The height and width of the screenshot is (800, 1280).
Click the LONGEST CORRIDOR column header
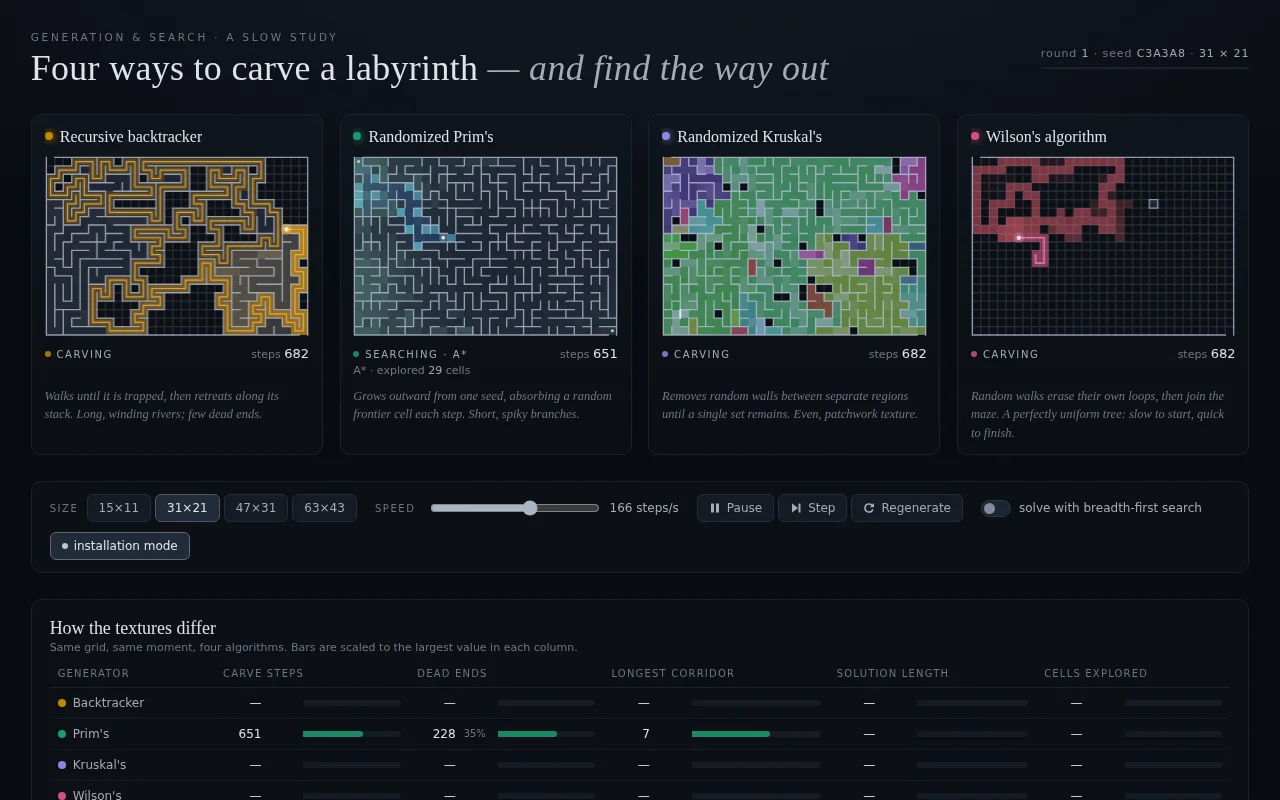673,674
